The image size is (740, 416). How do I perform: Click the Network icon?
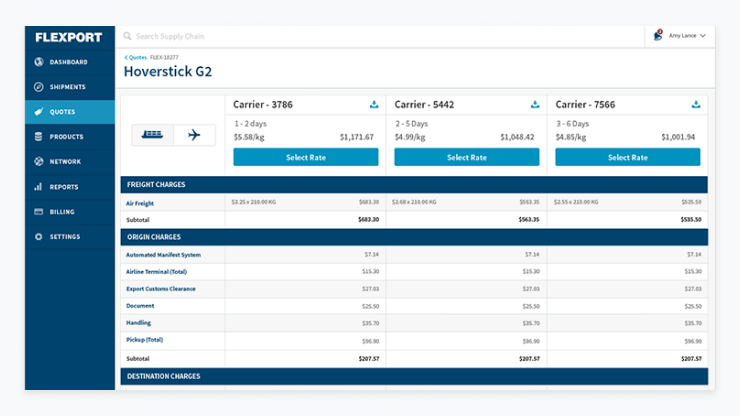(39, 161)
